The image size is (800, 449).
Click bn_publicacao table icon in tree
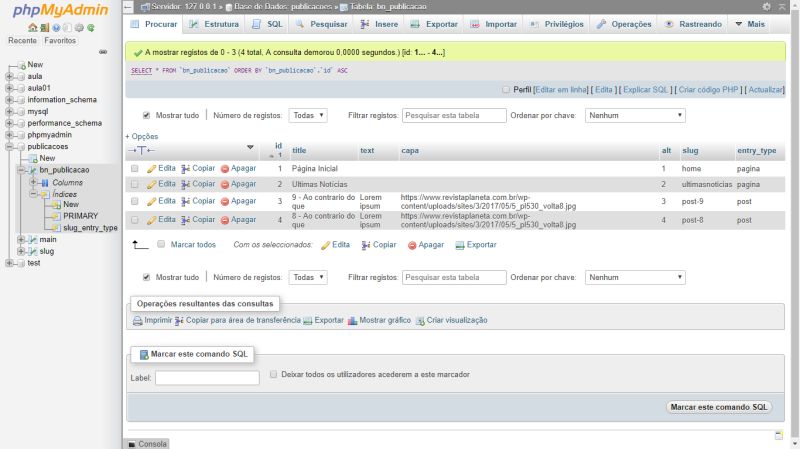[33, 170]
